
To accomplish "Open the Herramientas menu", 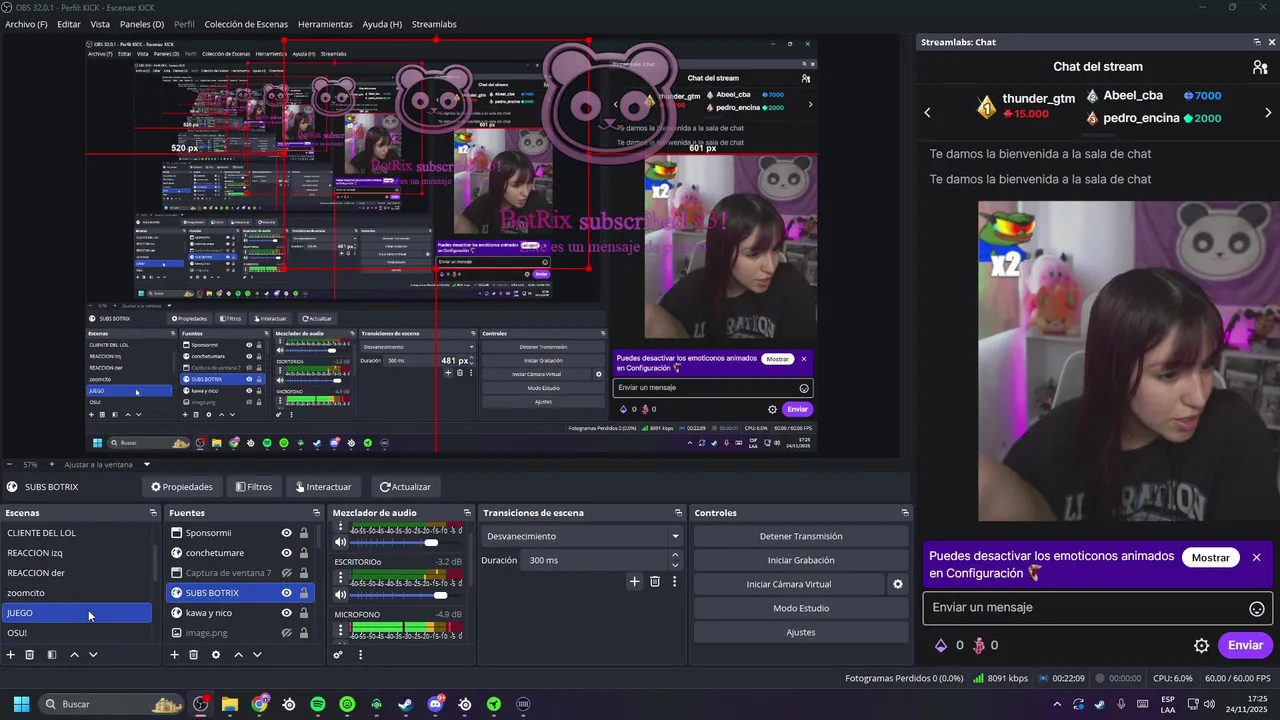I will (x=325, y=24).
